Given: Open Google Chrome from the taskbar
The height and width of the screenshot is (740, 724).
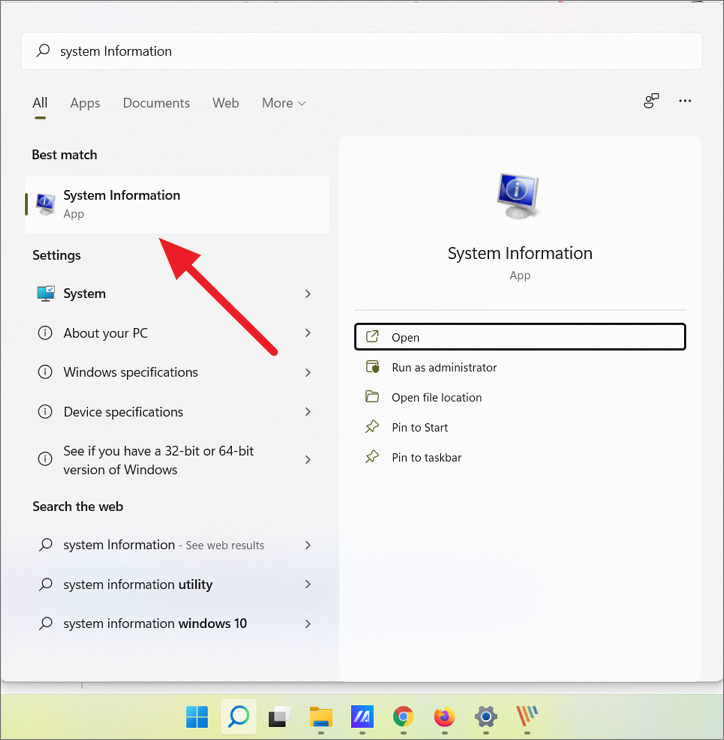Looking at the screenshot, I should 403,717.
